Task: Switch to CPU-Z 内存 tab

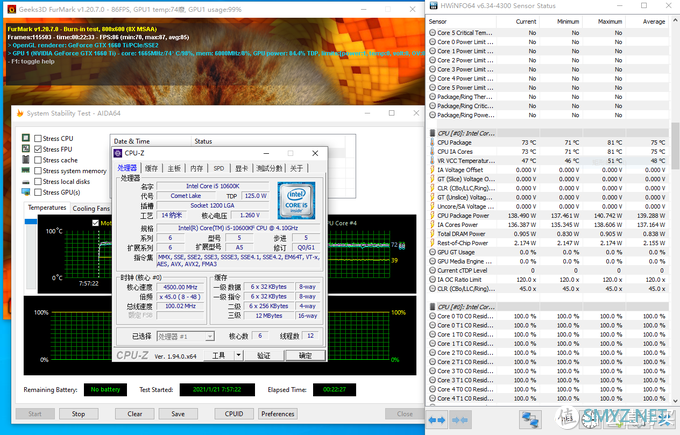Action: pyautogui.click(x=196, y=168)
